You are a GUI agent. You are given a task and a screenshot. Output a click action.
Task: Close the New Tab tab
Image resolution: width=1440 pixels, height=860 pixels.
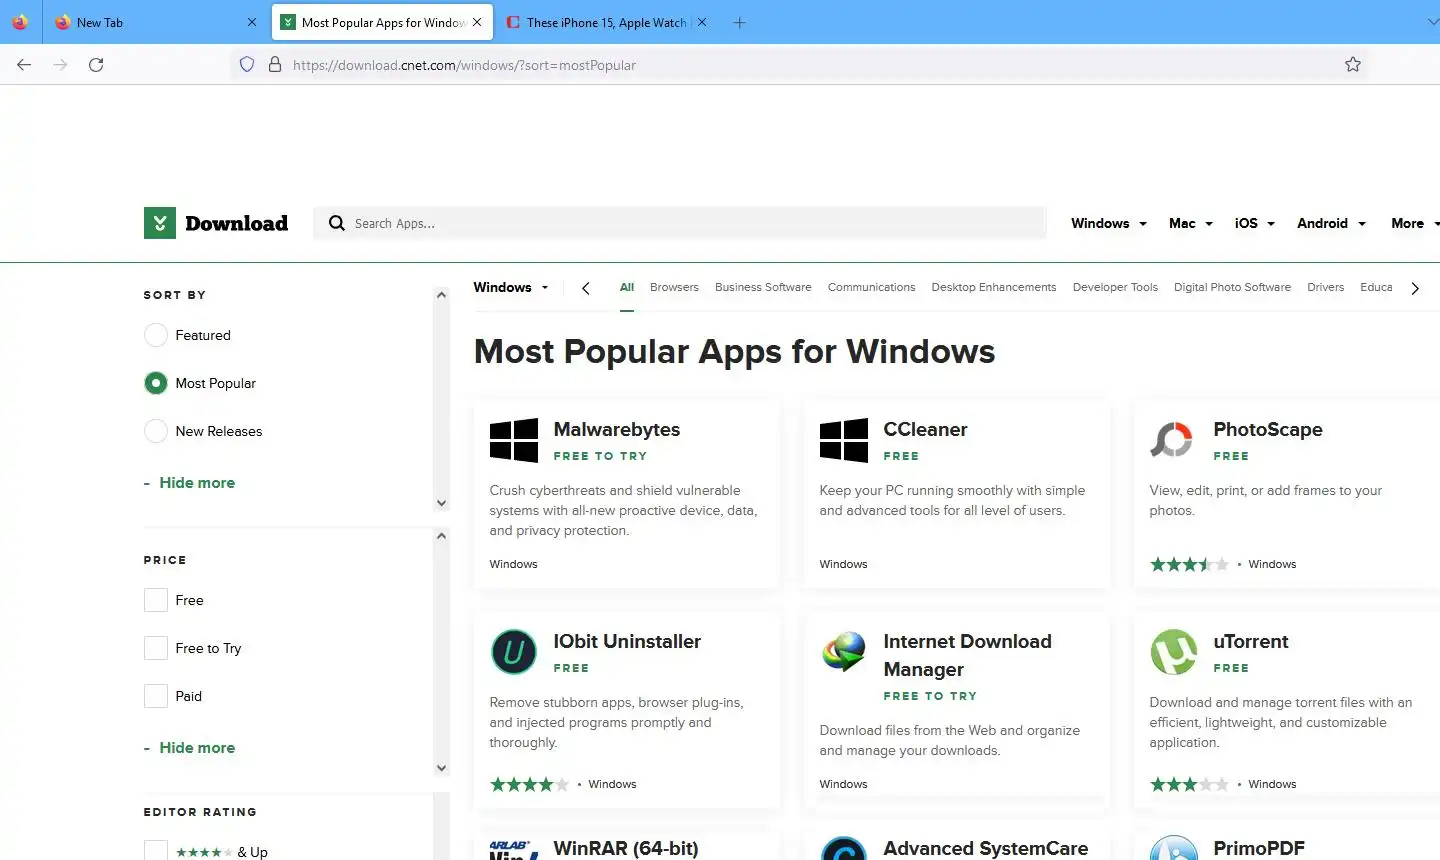pyautogui.click(x=252, y=22)
